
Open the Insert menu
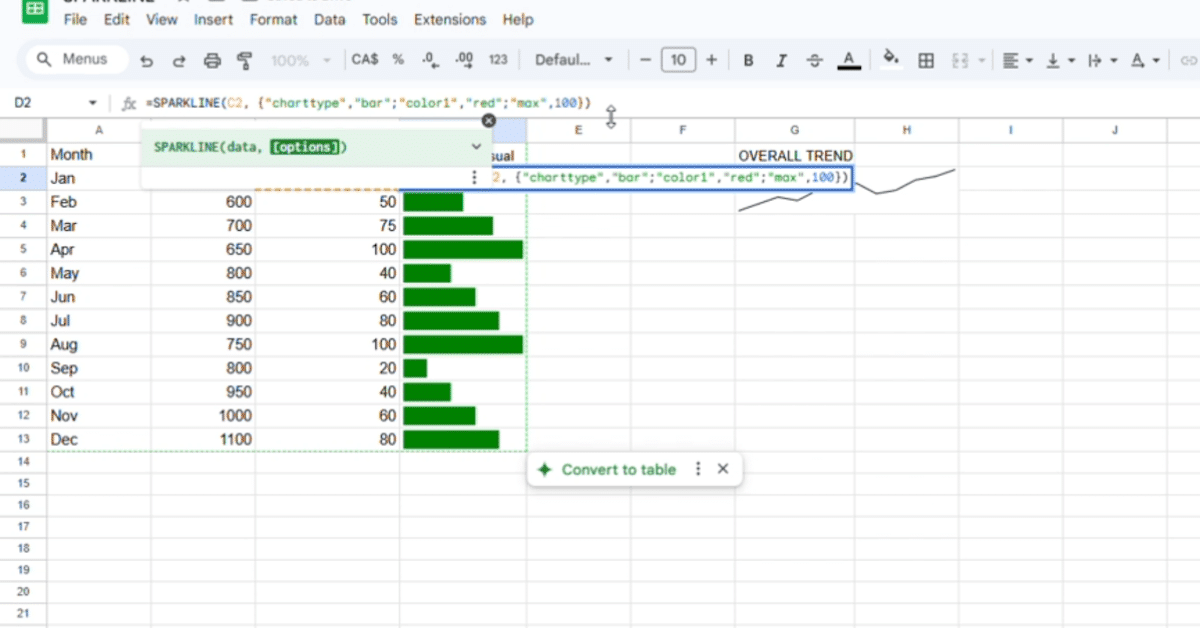coord(213,19)
